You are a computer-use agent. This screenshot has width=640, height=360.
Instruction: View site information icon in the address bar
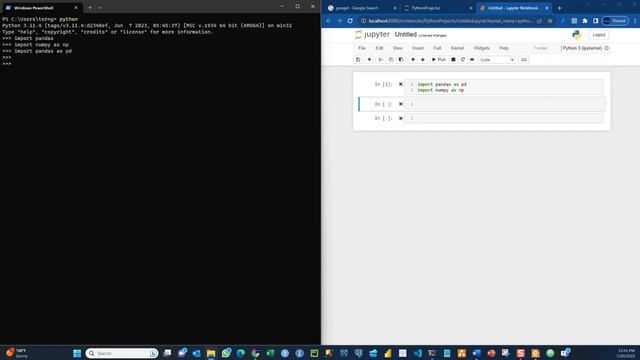[x=363, y=21]
